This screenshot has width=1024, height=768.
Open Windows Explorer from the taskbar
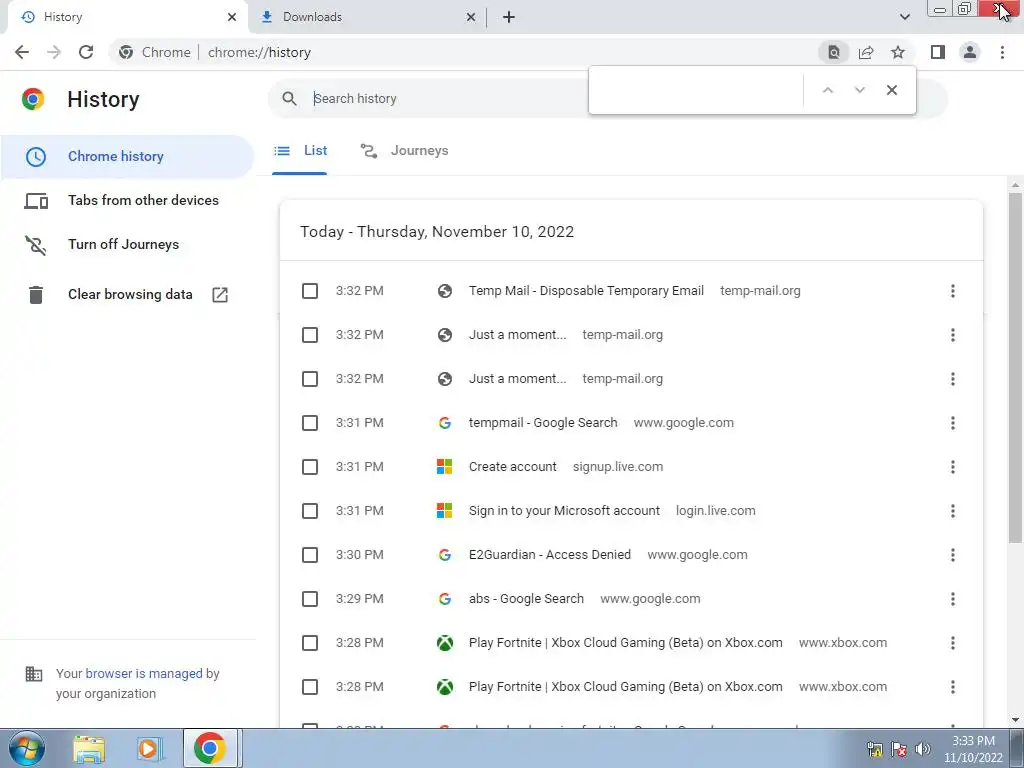[89, 748]
